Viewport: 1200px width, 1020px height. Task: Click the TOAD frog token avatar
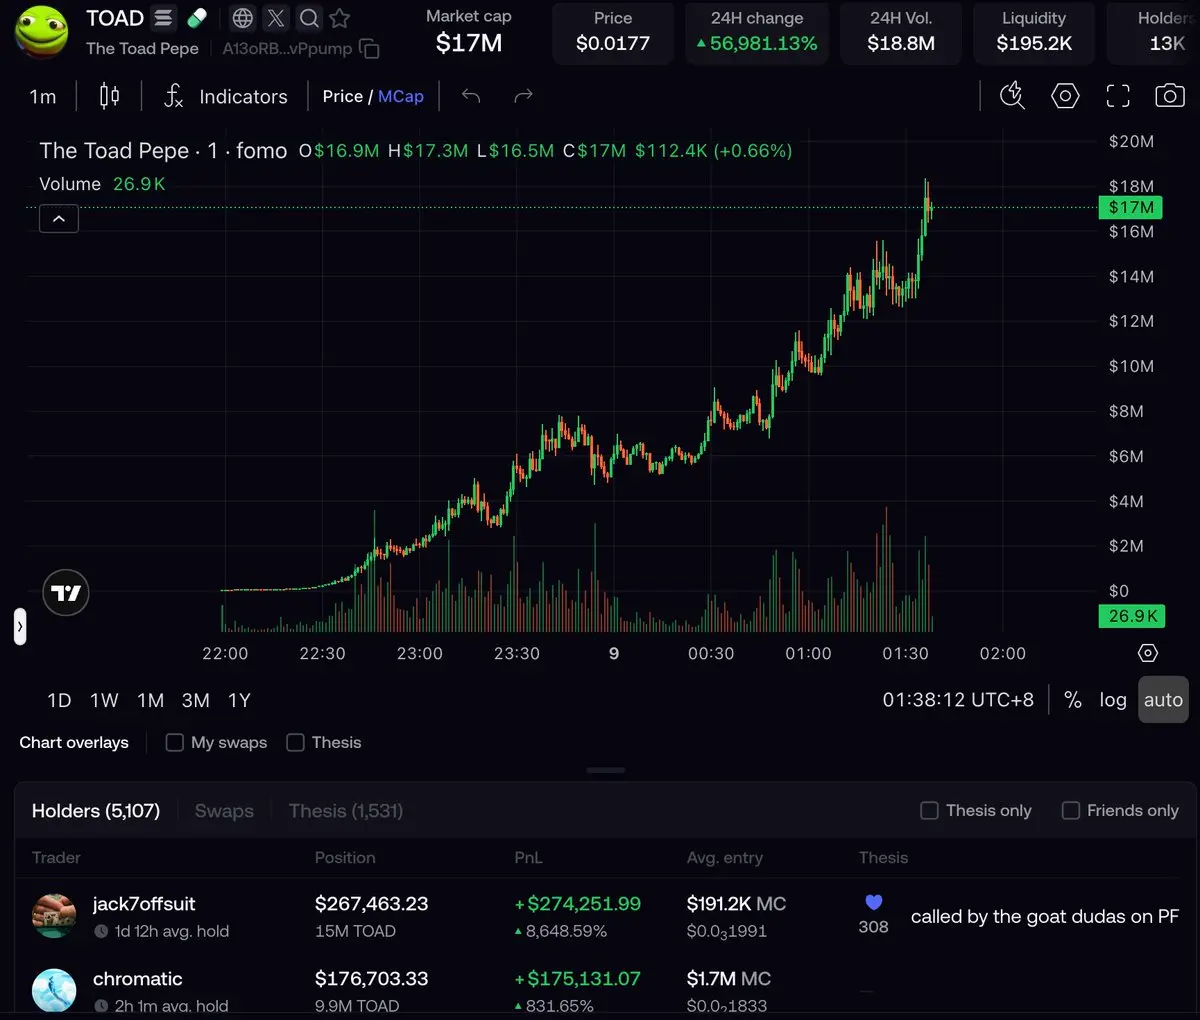[41, 31]
